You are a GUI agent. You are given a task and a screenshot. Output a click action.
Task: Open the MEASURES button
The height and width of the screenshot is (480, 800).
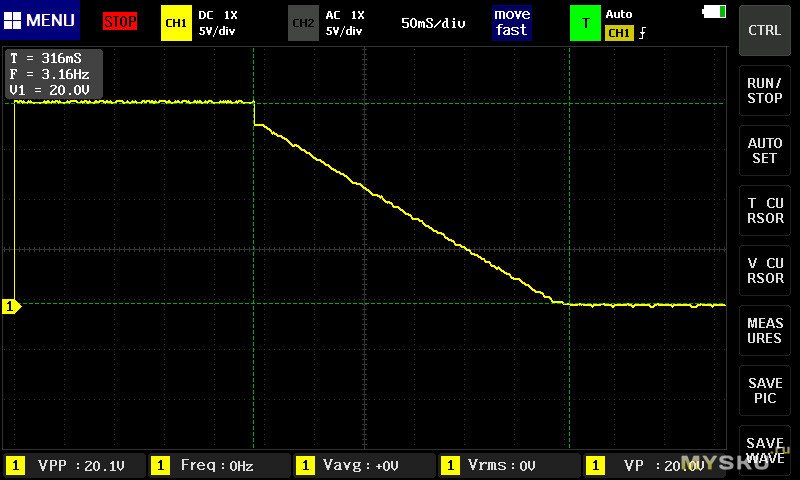tap(764, 331)
